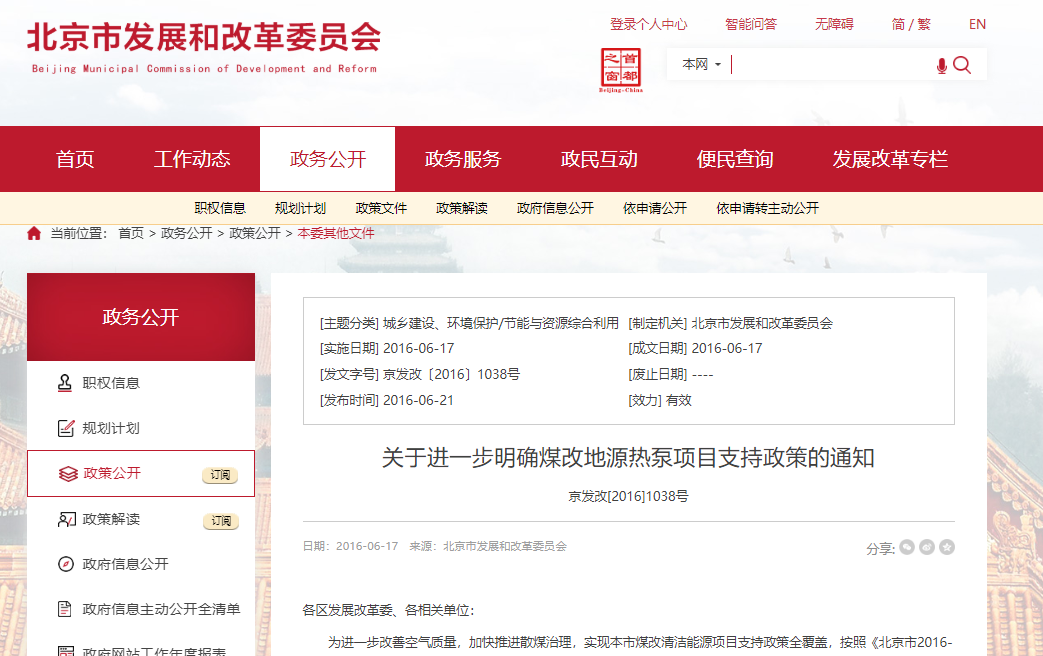Screen dimensions: 1043x656
Task: Open 职权信息 in the sub-navigation bar
Action: pos(220,208)
